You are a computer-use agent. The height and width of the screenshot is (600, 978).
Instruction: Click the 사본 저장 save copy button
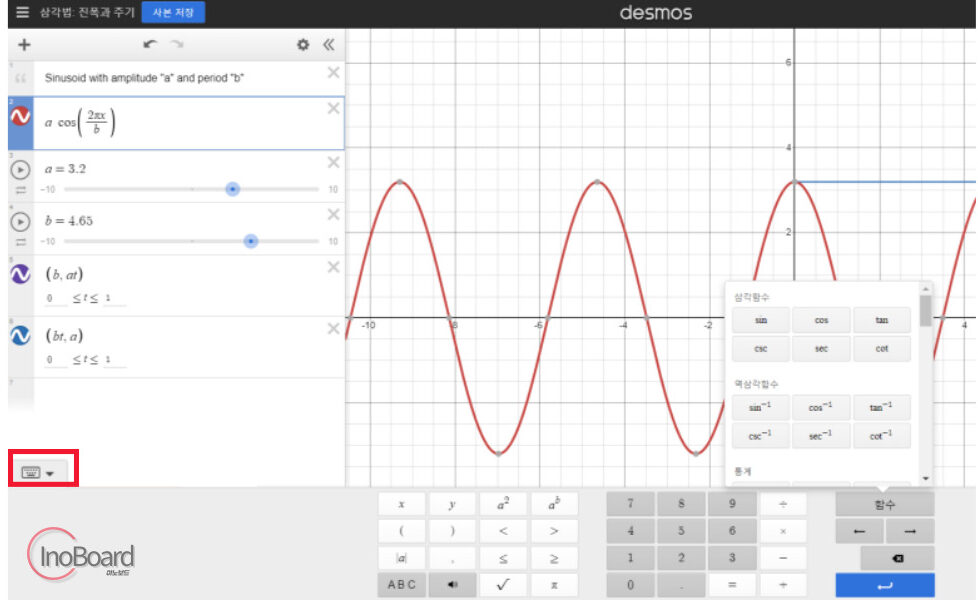pos(173,12)
